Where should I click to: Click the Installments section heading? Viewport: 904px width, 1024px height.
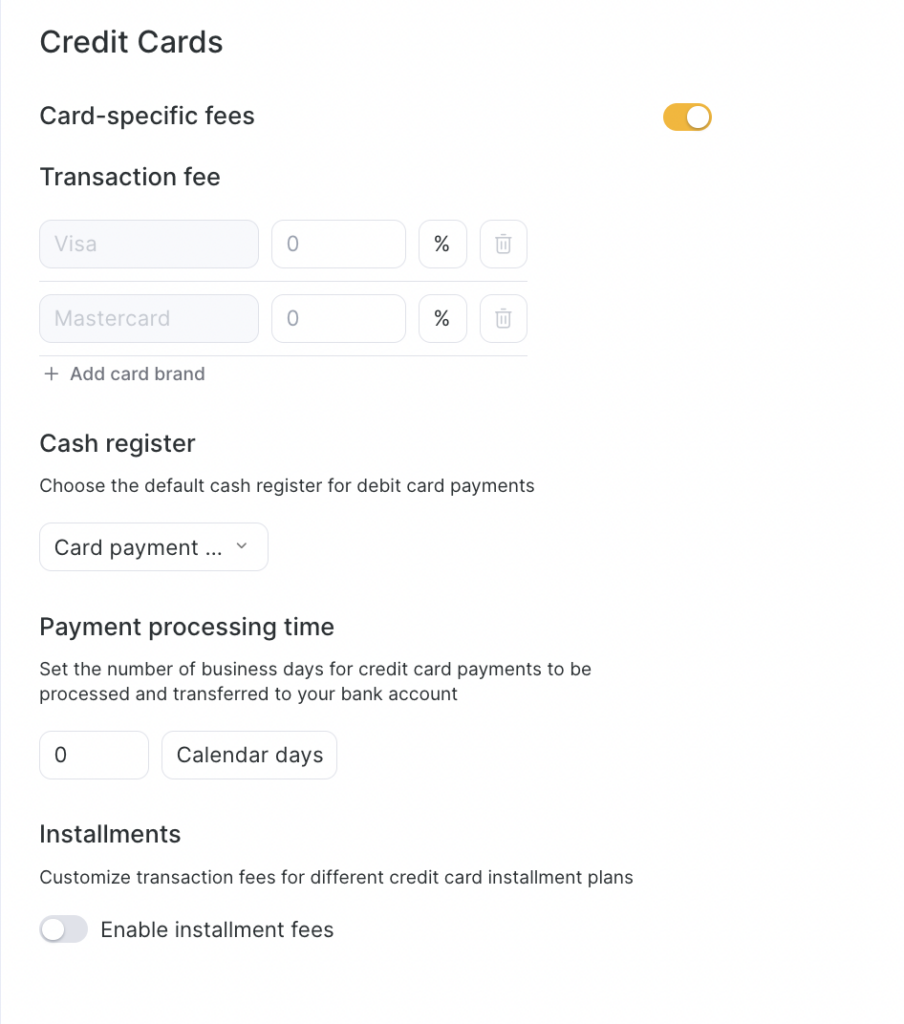click(x=110, y=834)
